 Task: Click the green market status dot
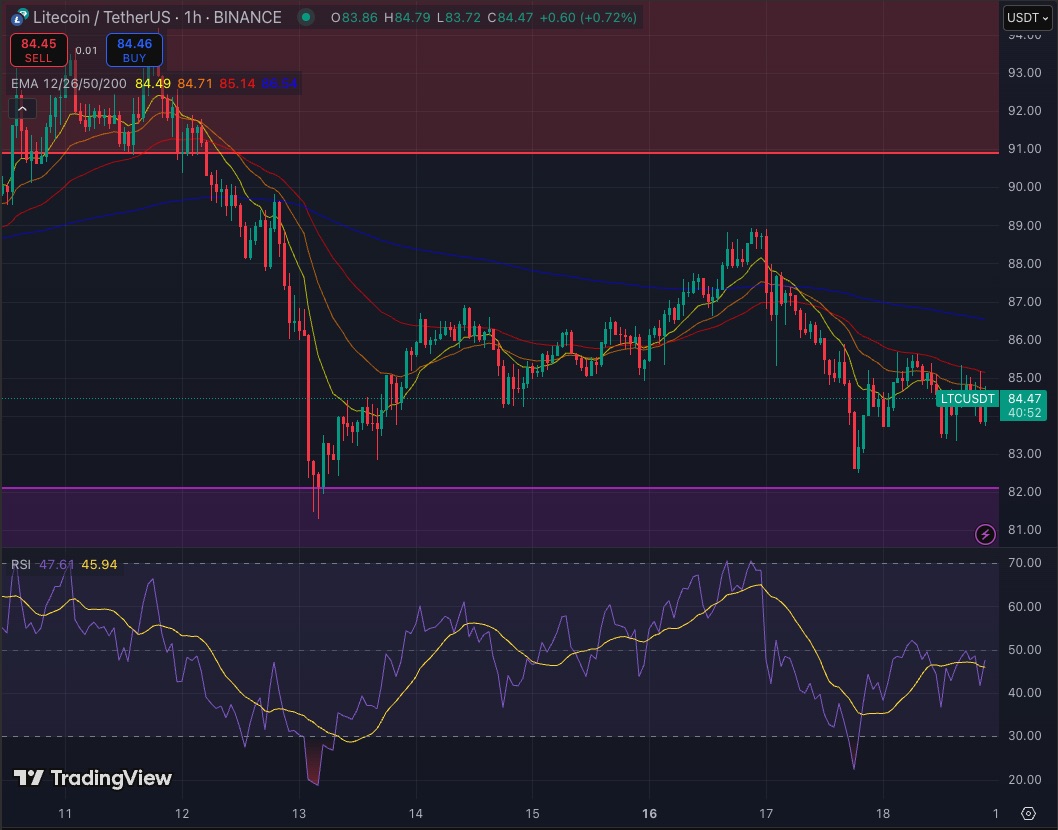tap(306, 17)
